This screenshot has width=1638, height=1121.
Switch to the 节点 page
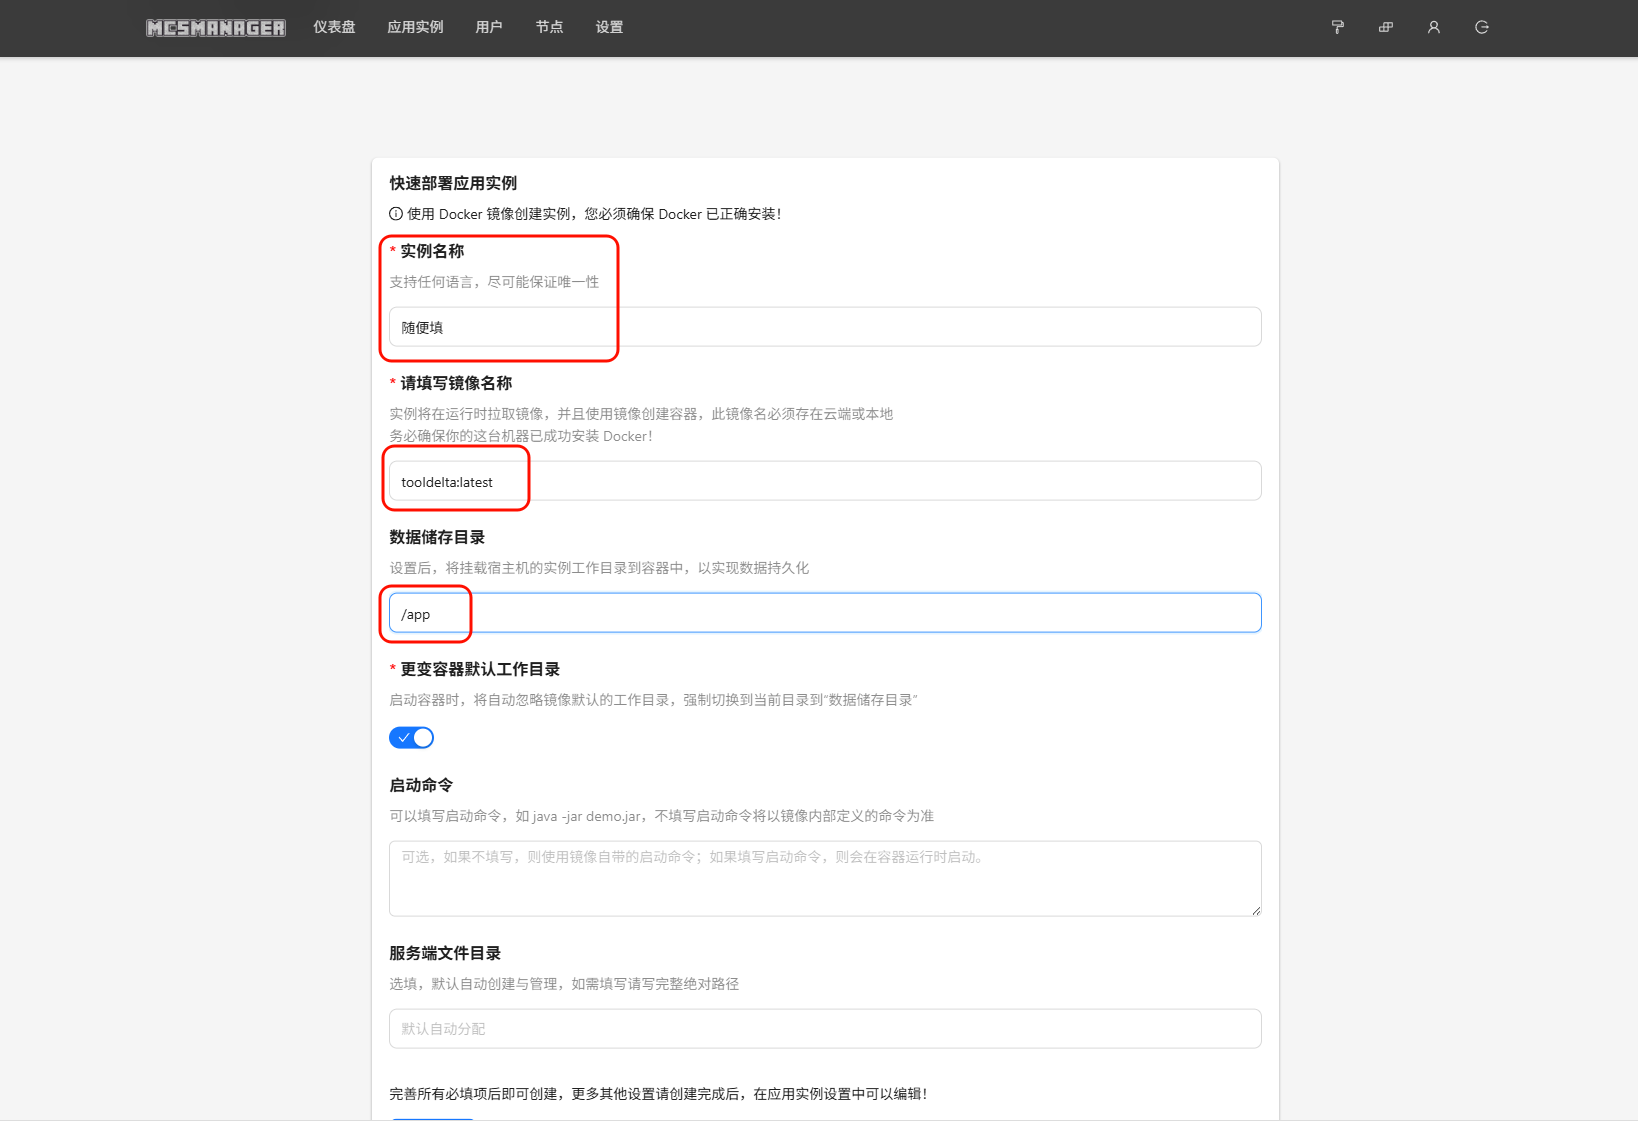point(549,28)
